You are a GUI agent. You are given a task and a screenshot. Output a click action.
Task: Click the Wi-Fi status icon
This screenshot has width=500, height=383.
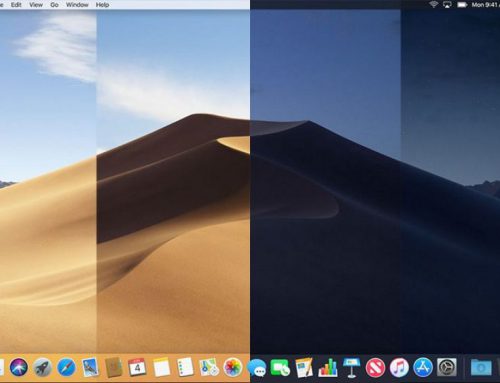433,5
